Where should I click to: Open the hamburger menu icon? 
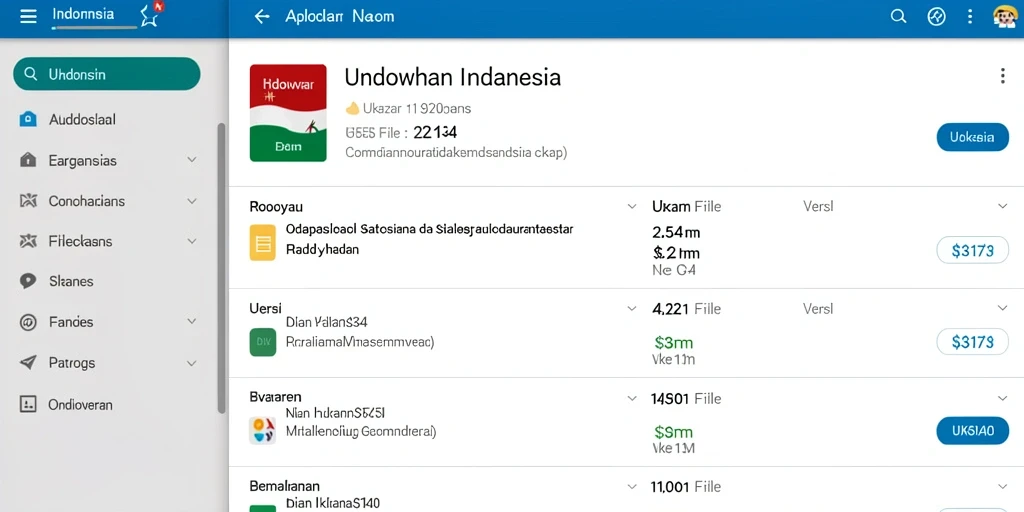pos(28,16)
